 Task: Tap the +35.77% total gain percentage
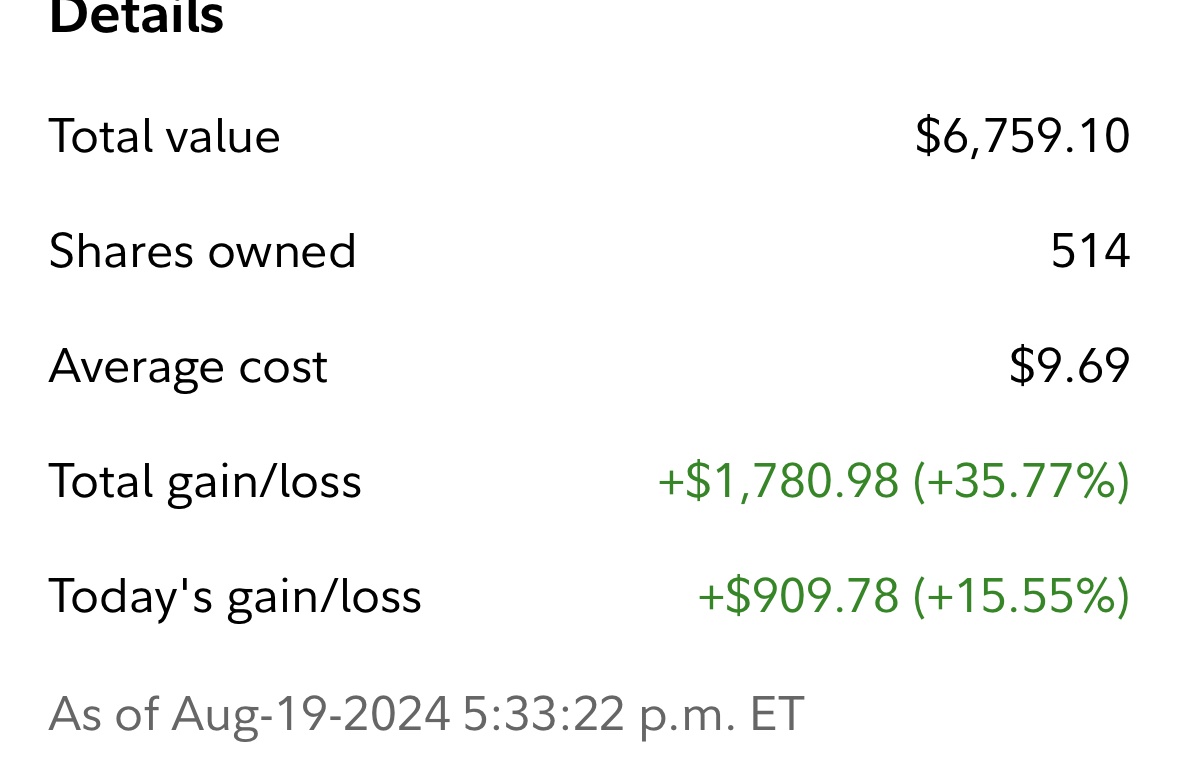[1022, 481]
